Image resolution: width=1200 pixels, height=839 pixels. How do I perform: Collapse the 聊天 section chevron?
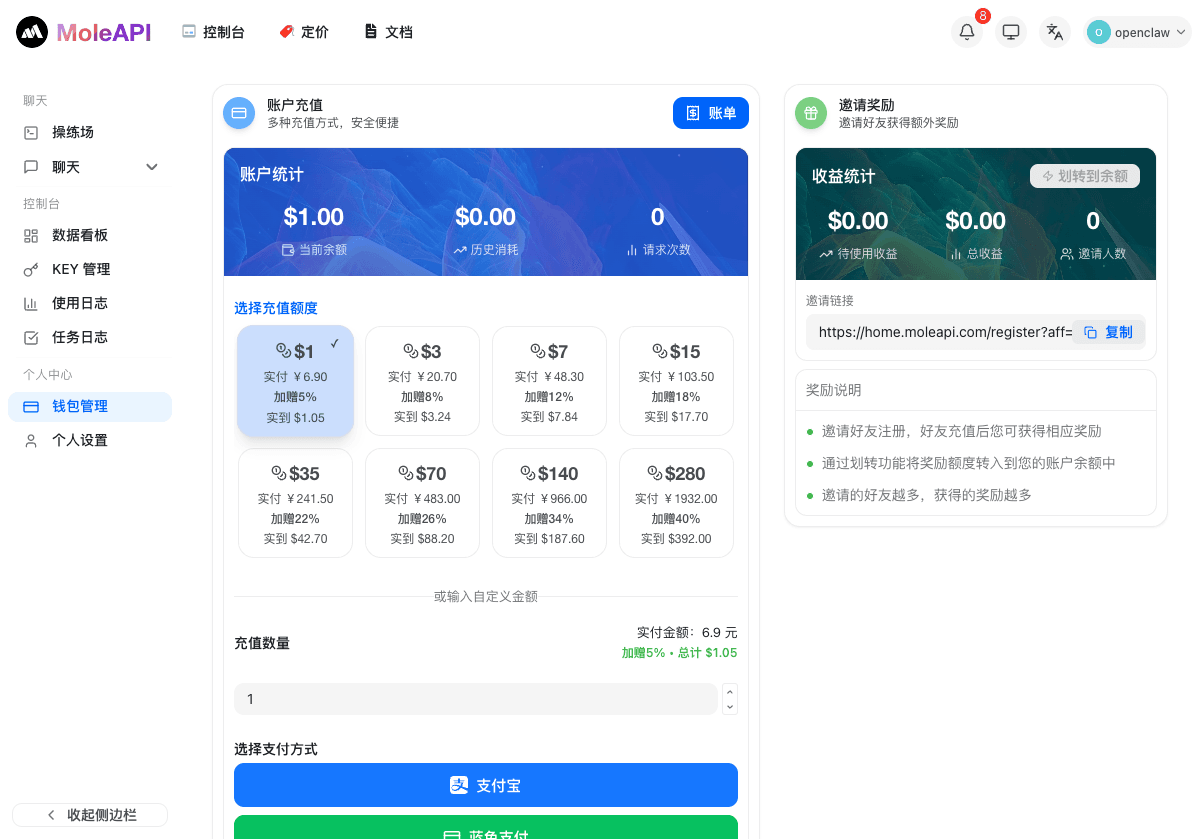tap(151, 167)
